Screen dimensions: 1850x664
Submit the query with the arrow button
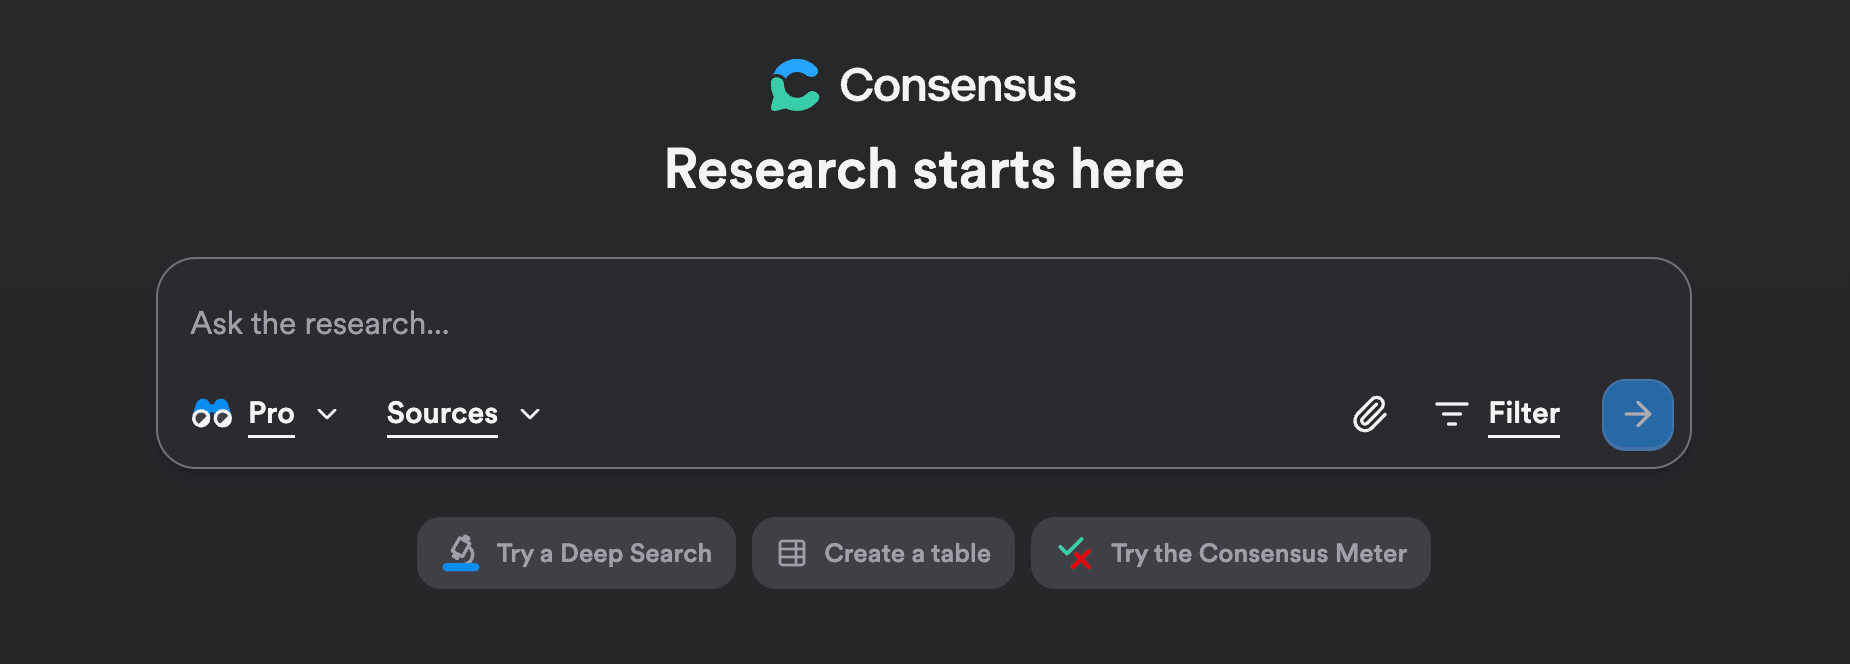pos(1637,414)
